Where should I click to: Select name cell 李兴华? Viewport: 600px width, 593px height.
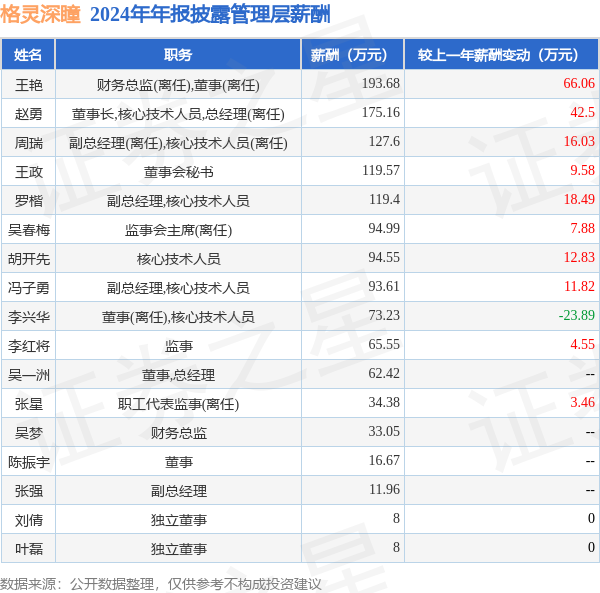pyautogui.click(x=29, y=317)
